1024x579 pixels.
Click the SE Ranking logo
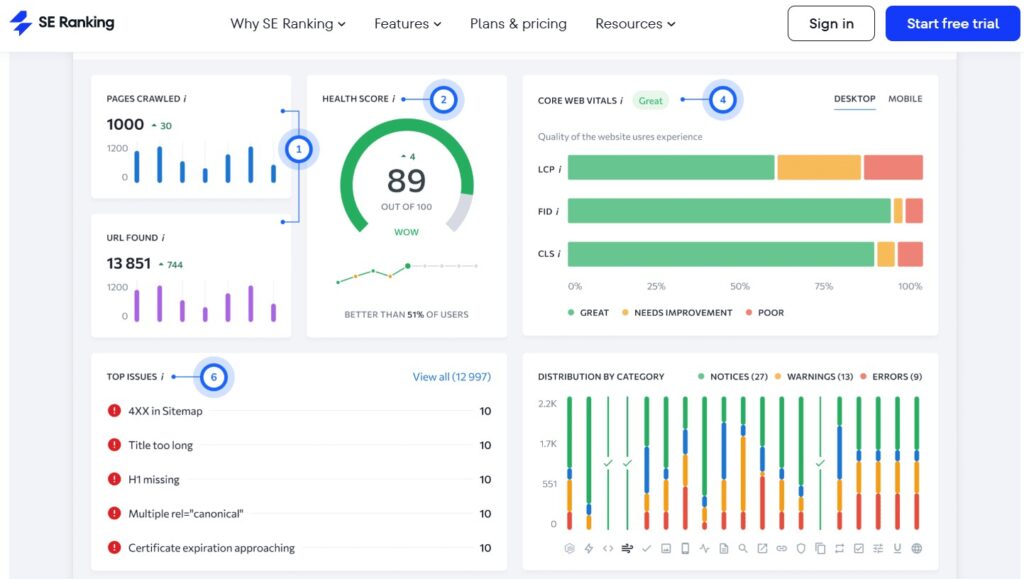[62, 23]
